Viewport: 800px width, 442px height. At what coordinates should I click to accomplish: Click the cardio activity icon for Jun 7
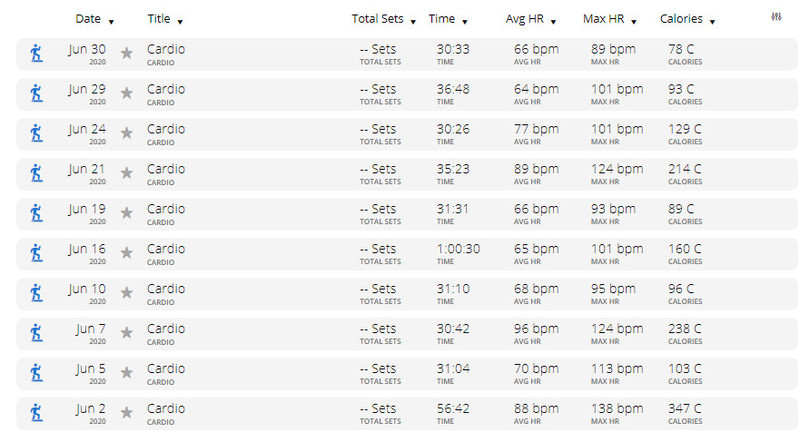(x=36, y=333)
